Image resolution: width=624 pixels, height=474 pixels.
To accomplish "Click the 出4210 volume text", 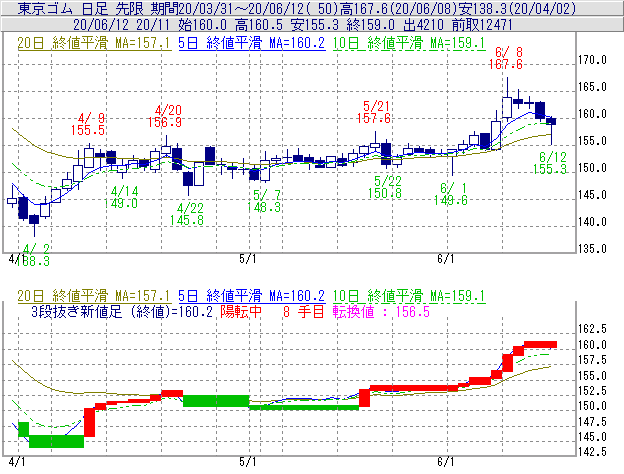I will 423,25.
